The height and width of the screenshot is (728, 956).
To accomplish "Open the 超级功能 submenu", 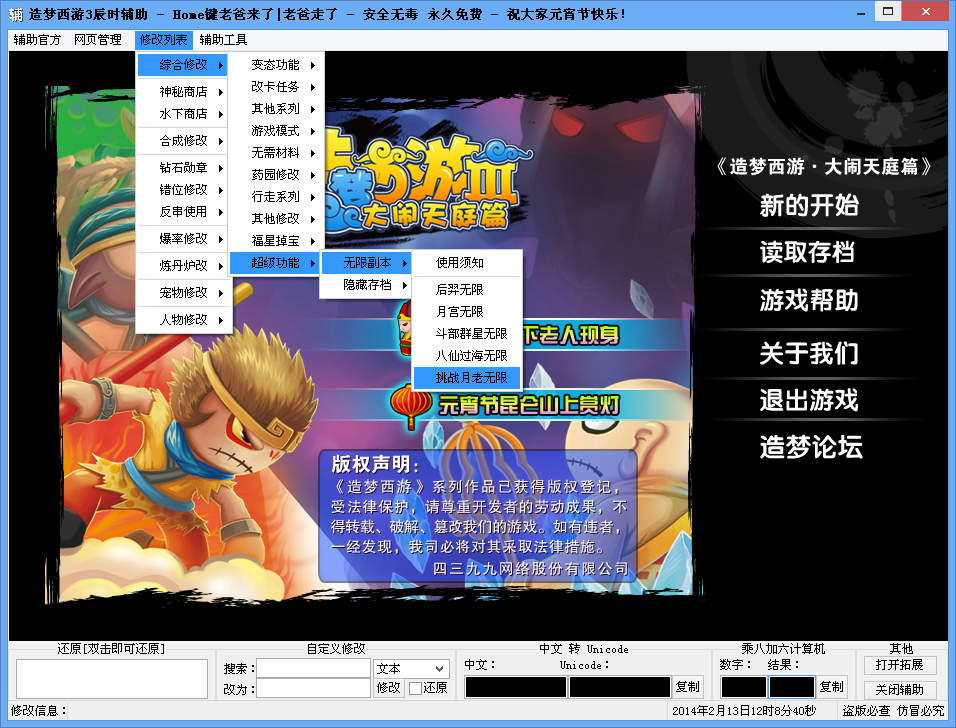I will pyautogui.click(x=276, y=263).
